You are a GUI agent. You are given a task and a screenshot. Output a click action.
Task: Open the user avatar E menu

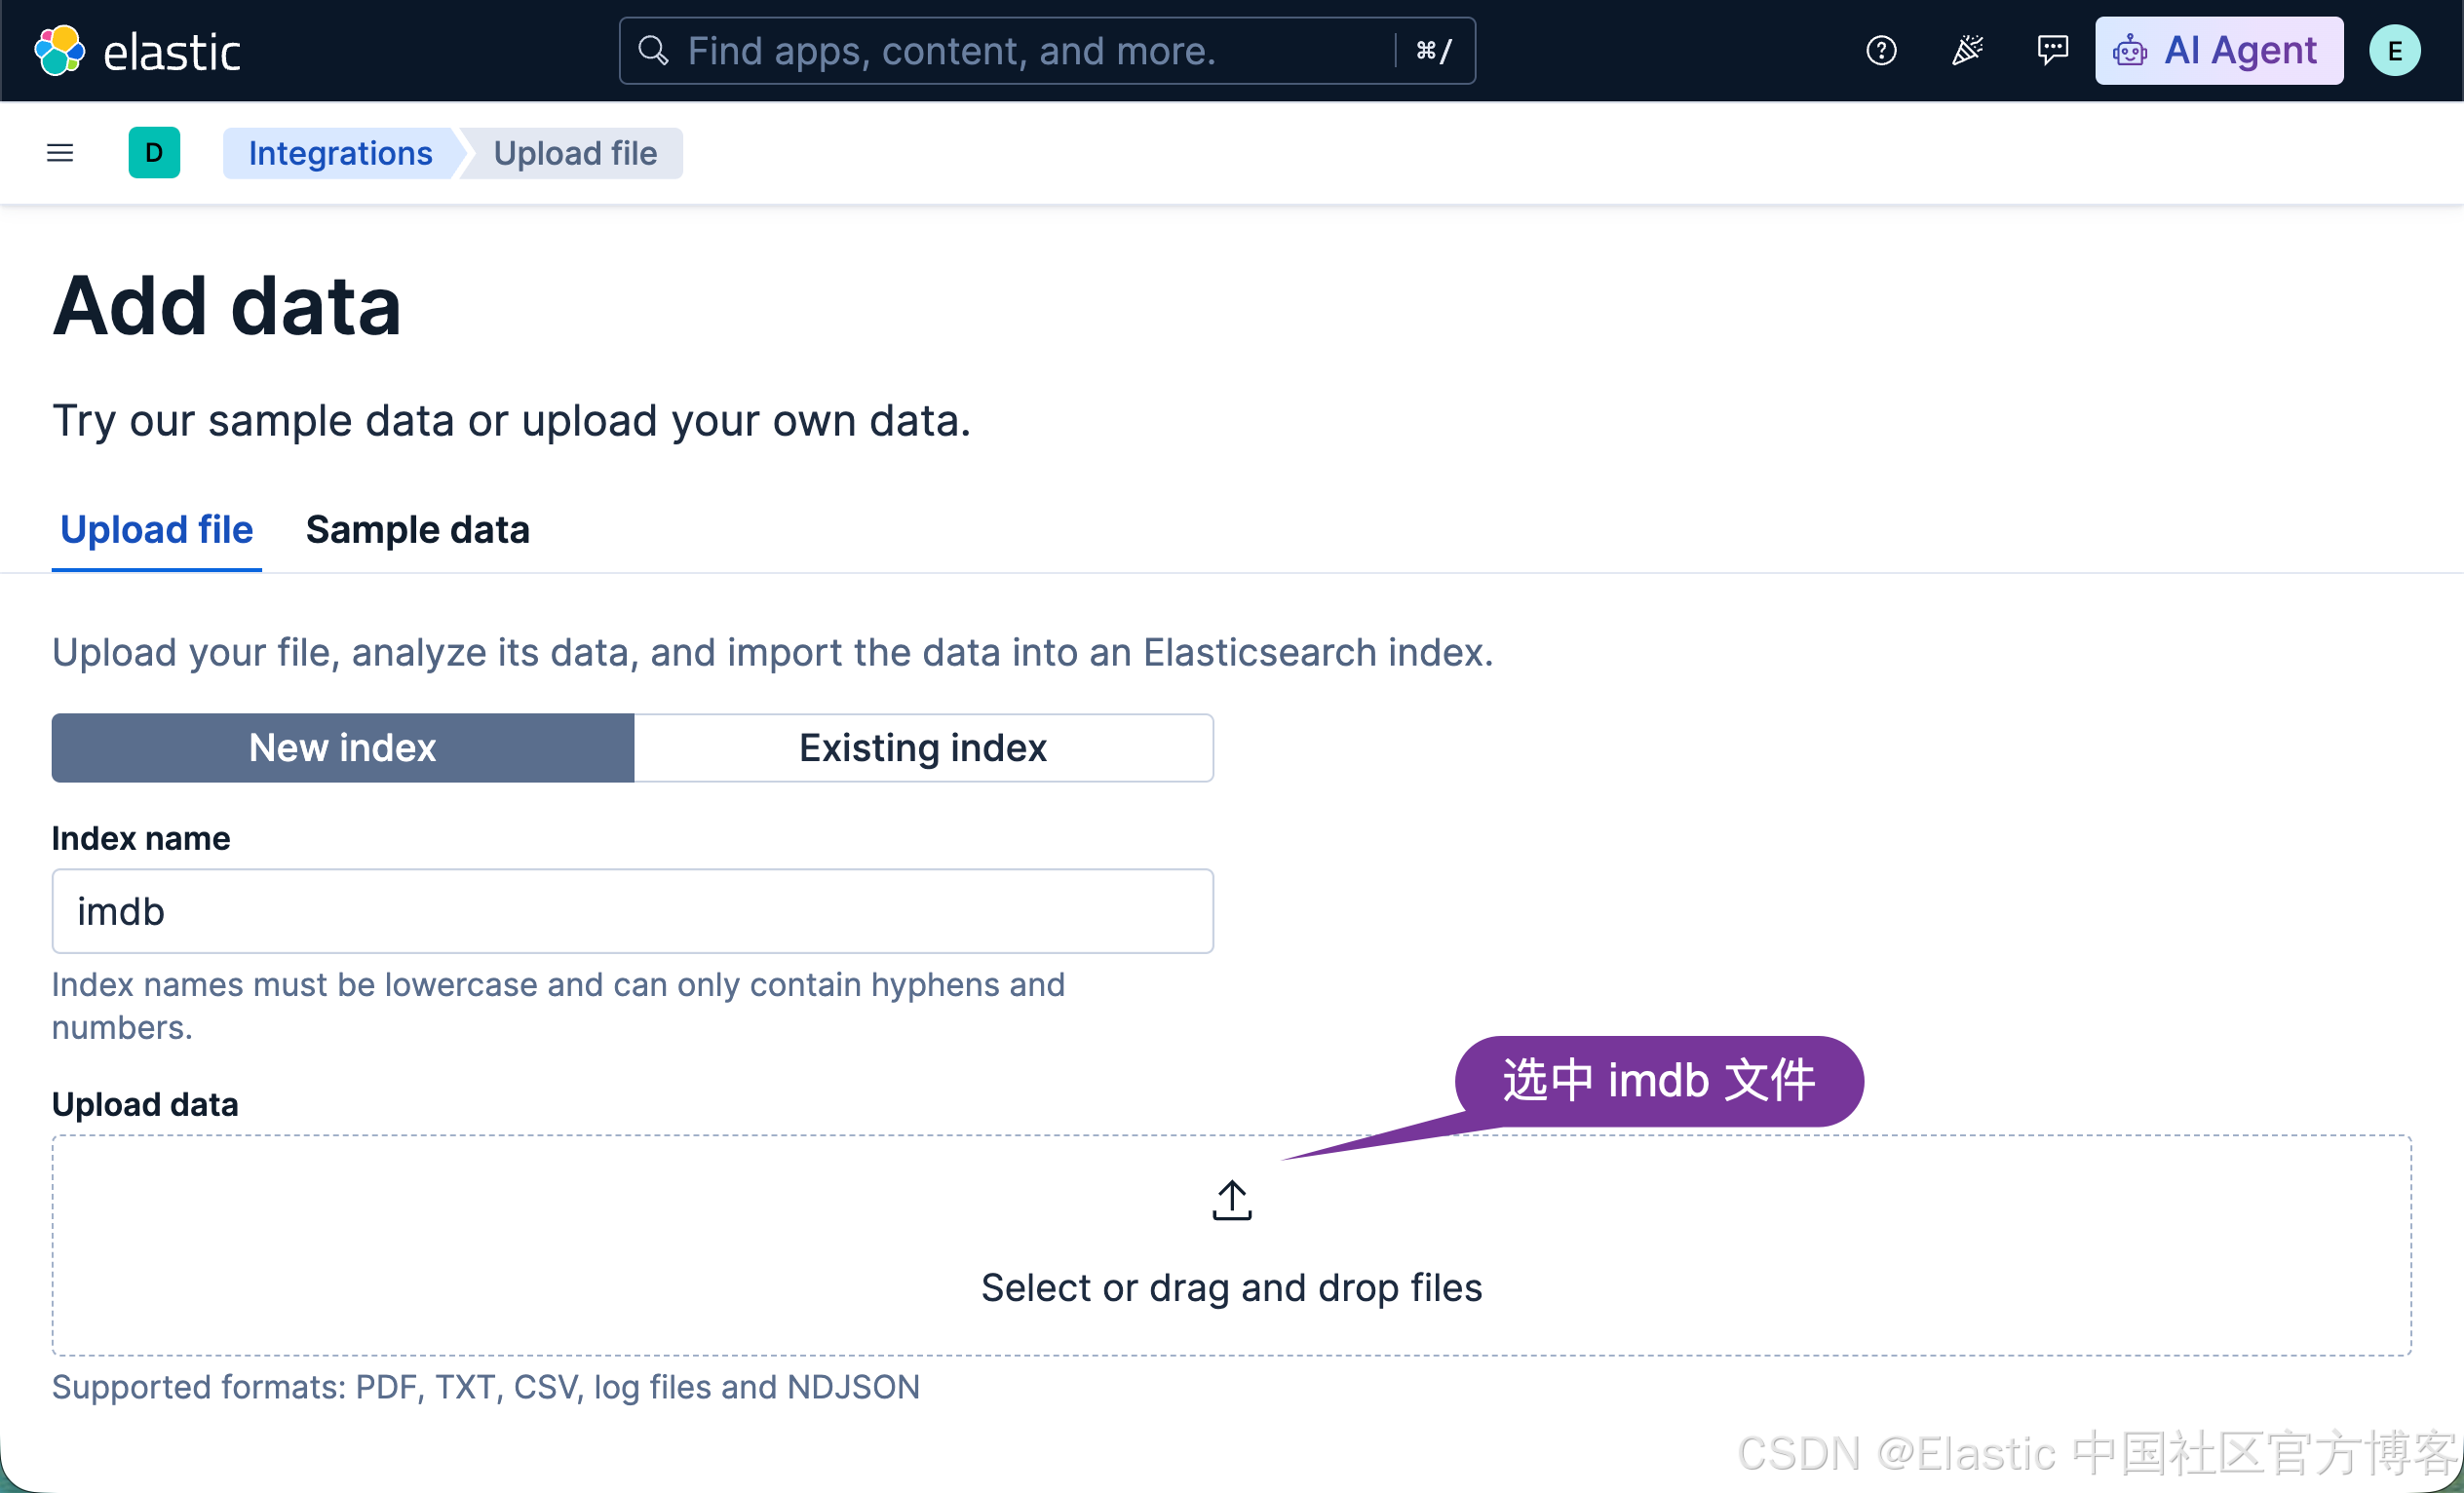click(x=2394, y=51)
